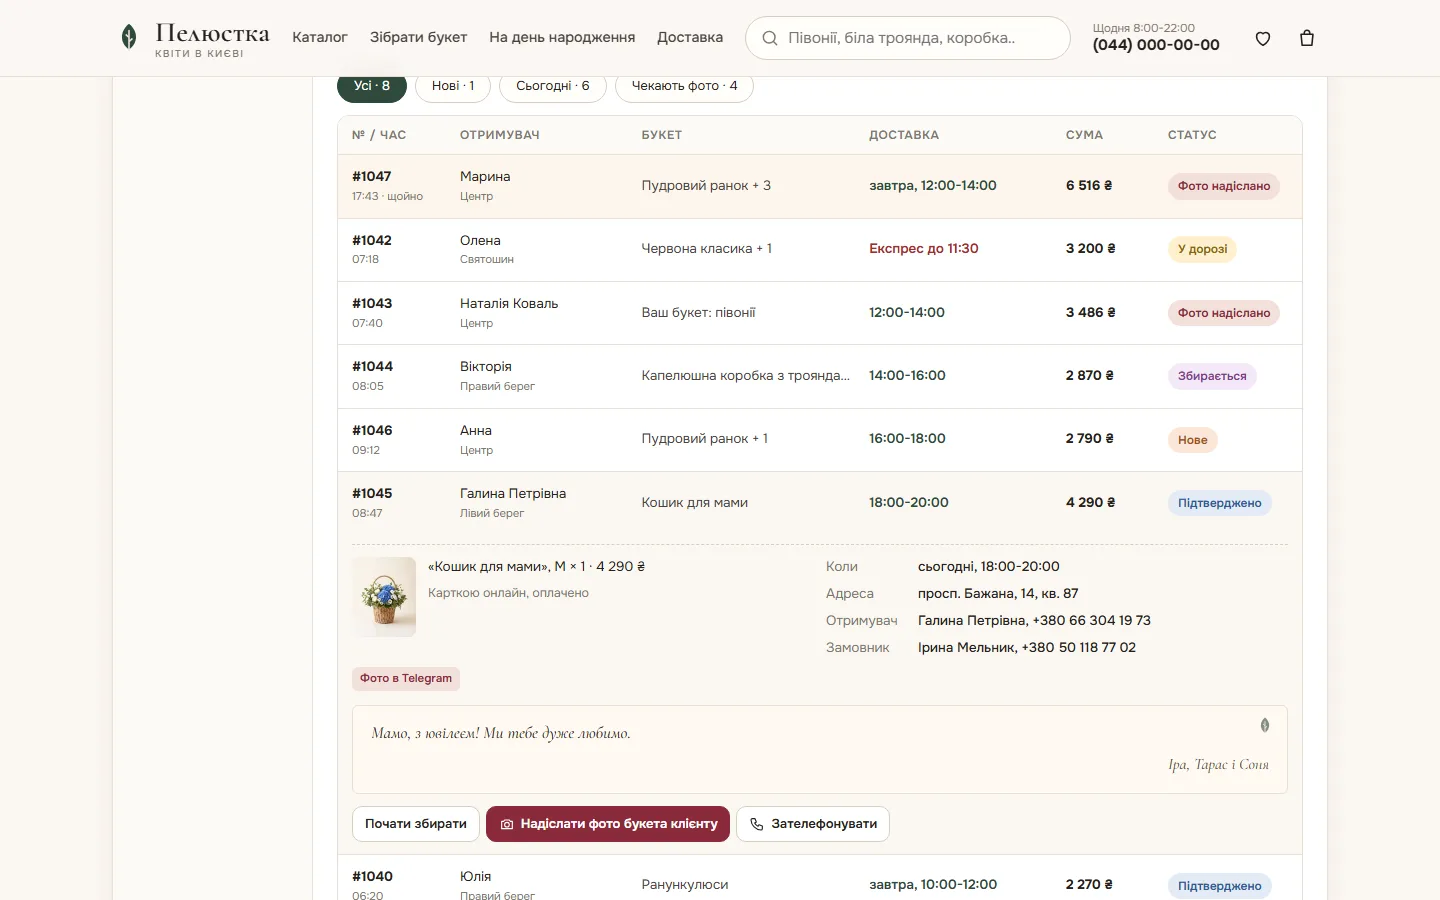Go to На день народження section

click(562, 37)
